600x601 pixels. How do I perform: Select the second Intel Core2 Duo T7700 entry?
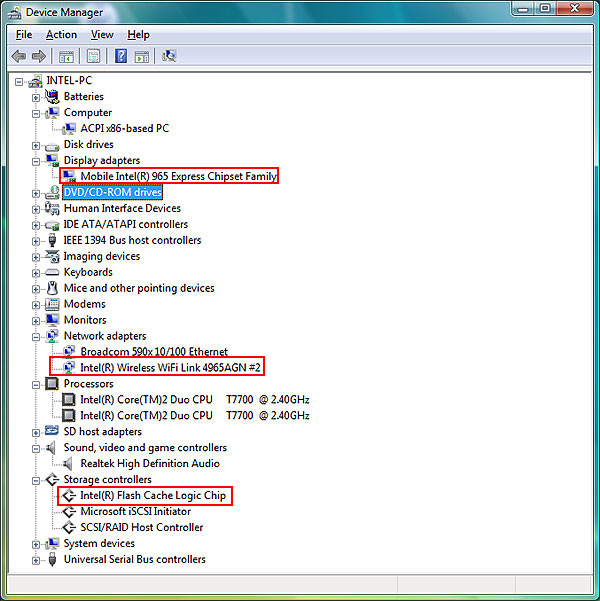click(195, 416)
